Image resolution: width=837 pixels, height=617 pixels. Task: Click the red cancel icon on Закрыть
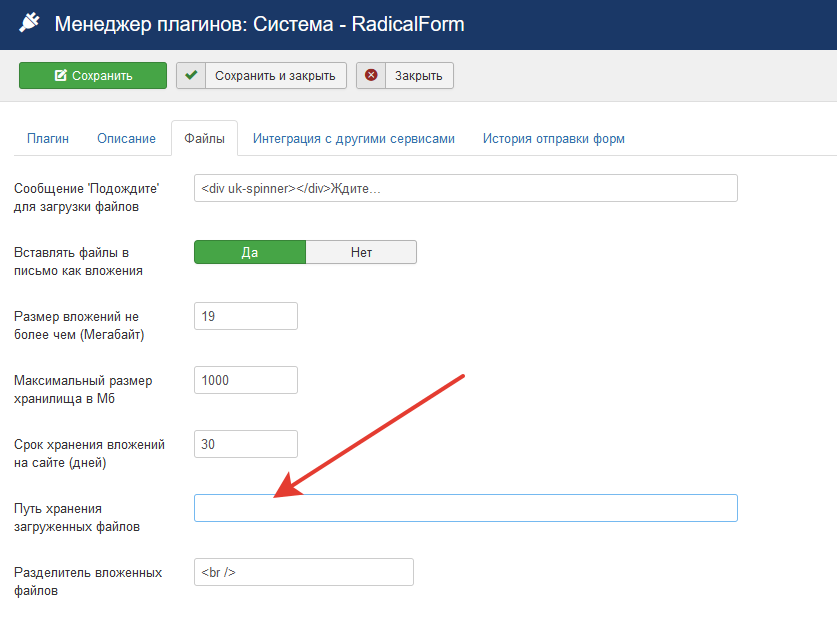(371, 76)
